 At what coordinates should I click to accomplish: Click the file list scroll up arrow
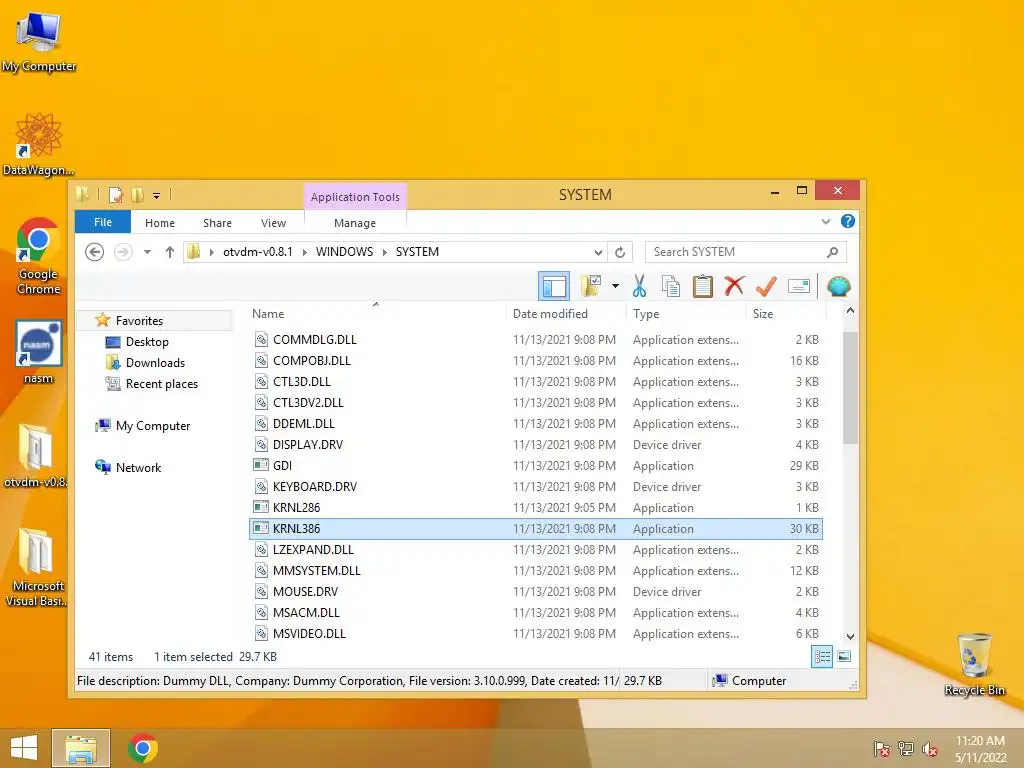[850, 312]
